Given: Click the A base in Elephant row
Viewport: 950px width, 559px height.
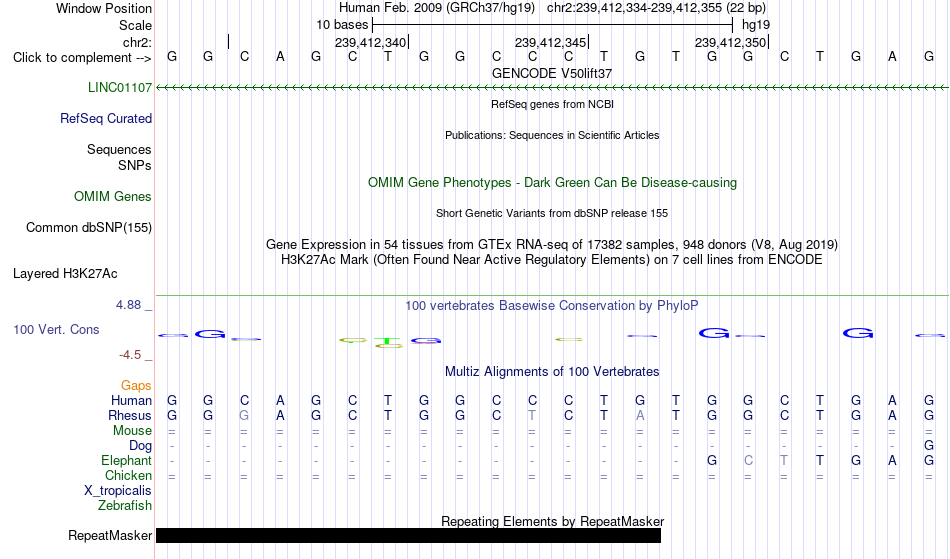Looking at the screenshot, I should click(892, 461).
